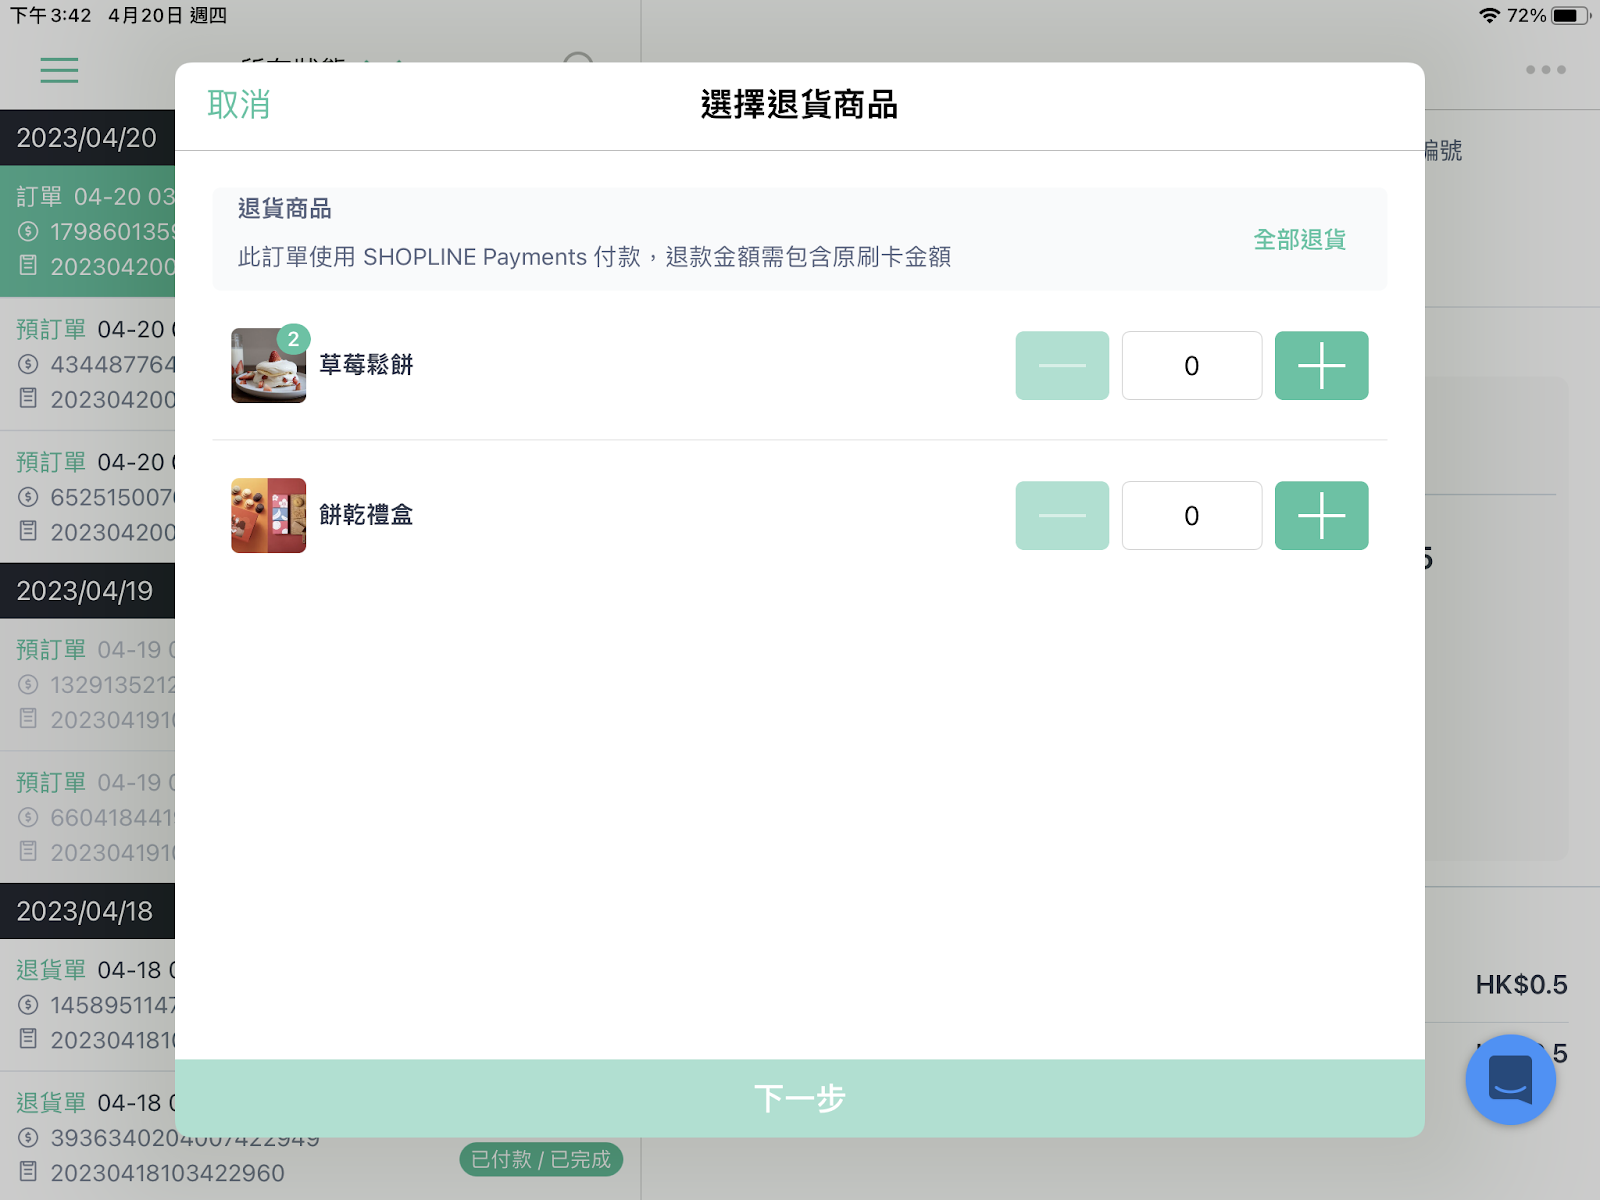
Task: Open 預訂單 order with number 434487764
Action: (88, 364)
